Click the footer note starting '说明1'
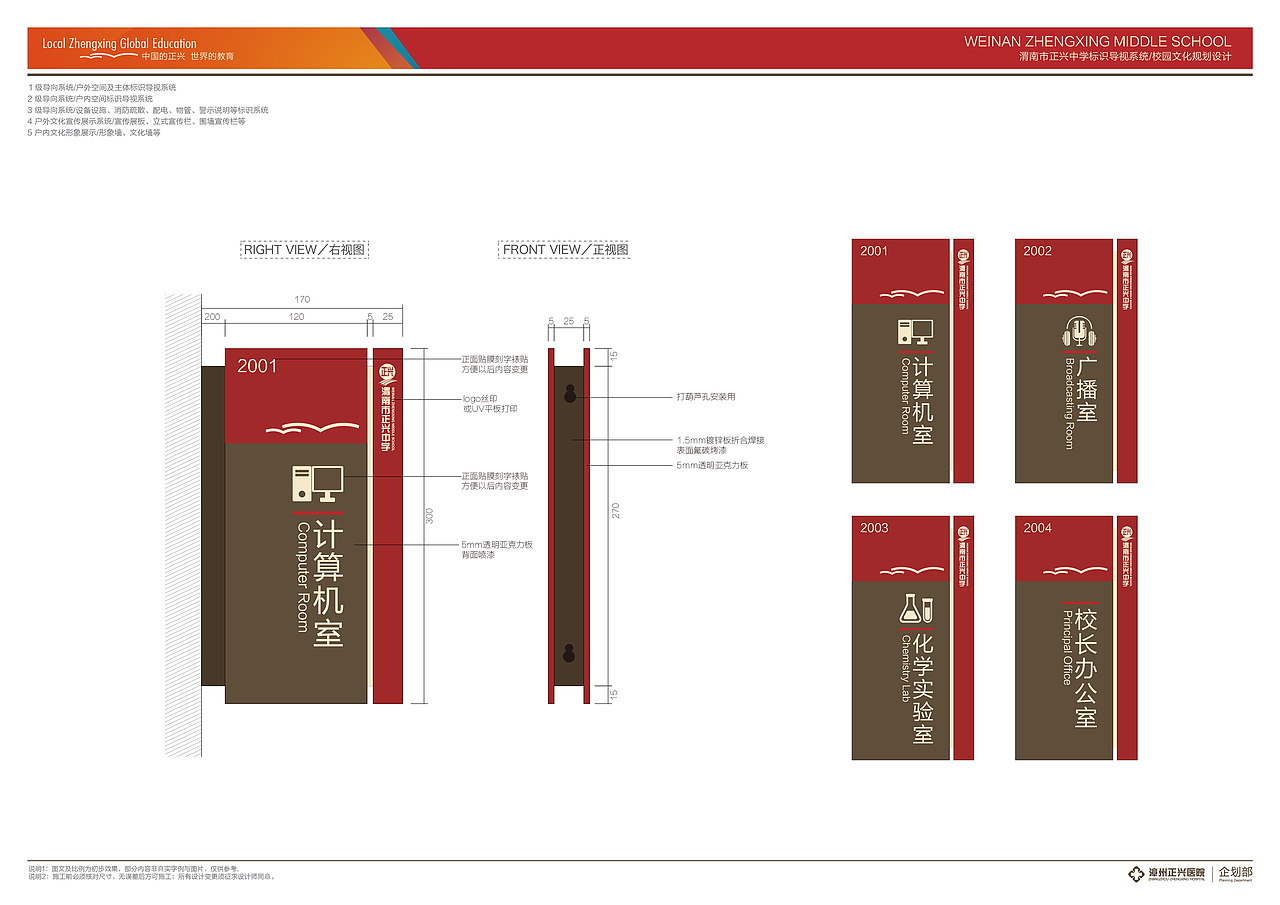The height and width of the screenshot is (905, 1280). [x=134, y=870]
